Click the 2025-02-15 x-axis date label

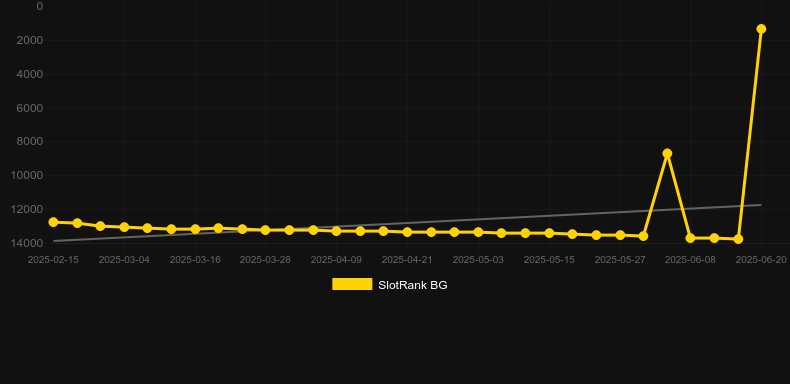(x=53, y=260)
